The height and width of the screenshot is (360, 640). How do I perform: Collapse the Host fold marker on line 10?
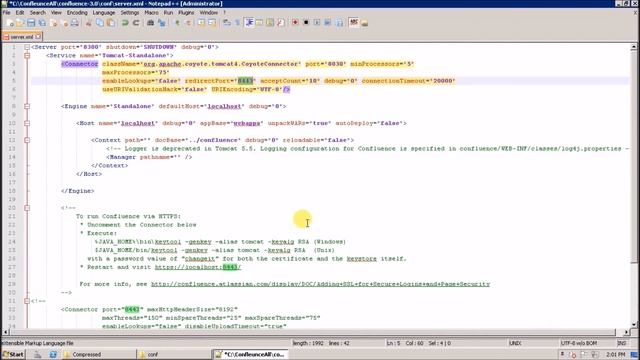(x=27, y=123)
